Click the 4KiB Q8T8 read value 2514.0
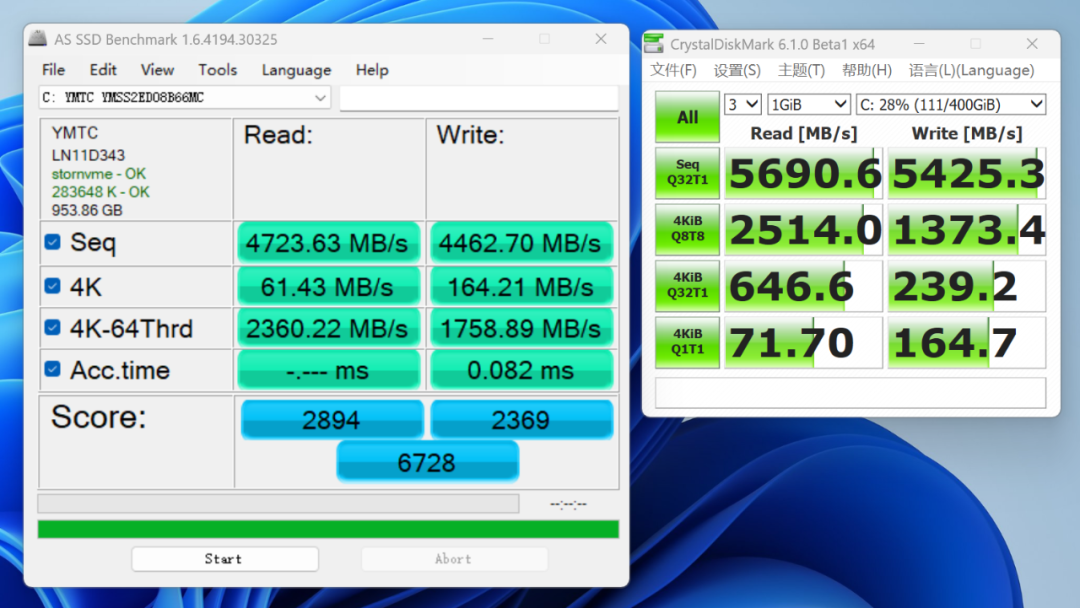1080x608 pixels. [803, 229]
